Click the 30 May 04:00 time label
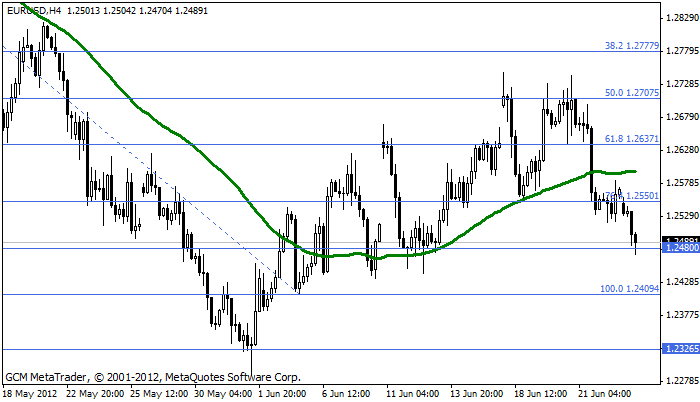700x402 pixels. coord(223,394)
